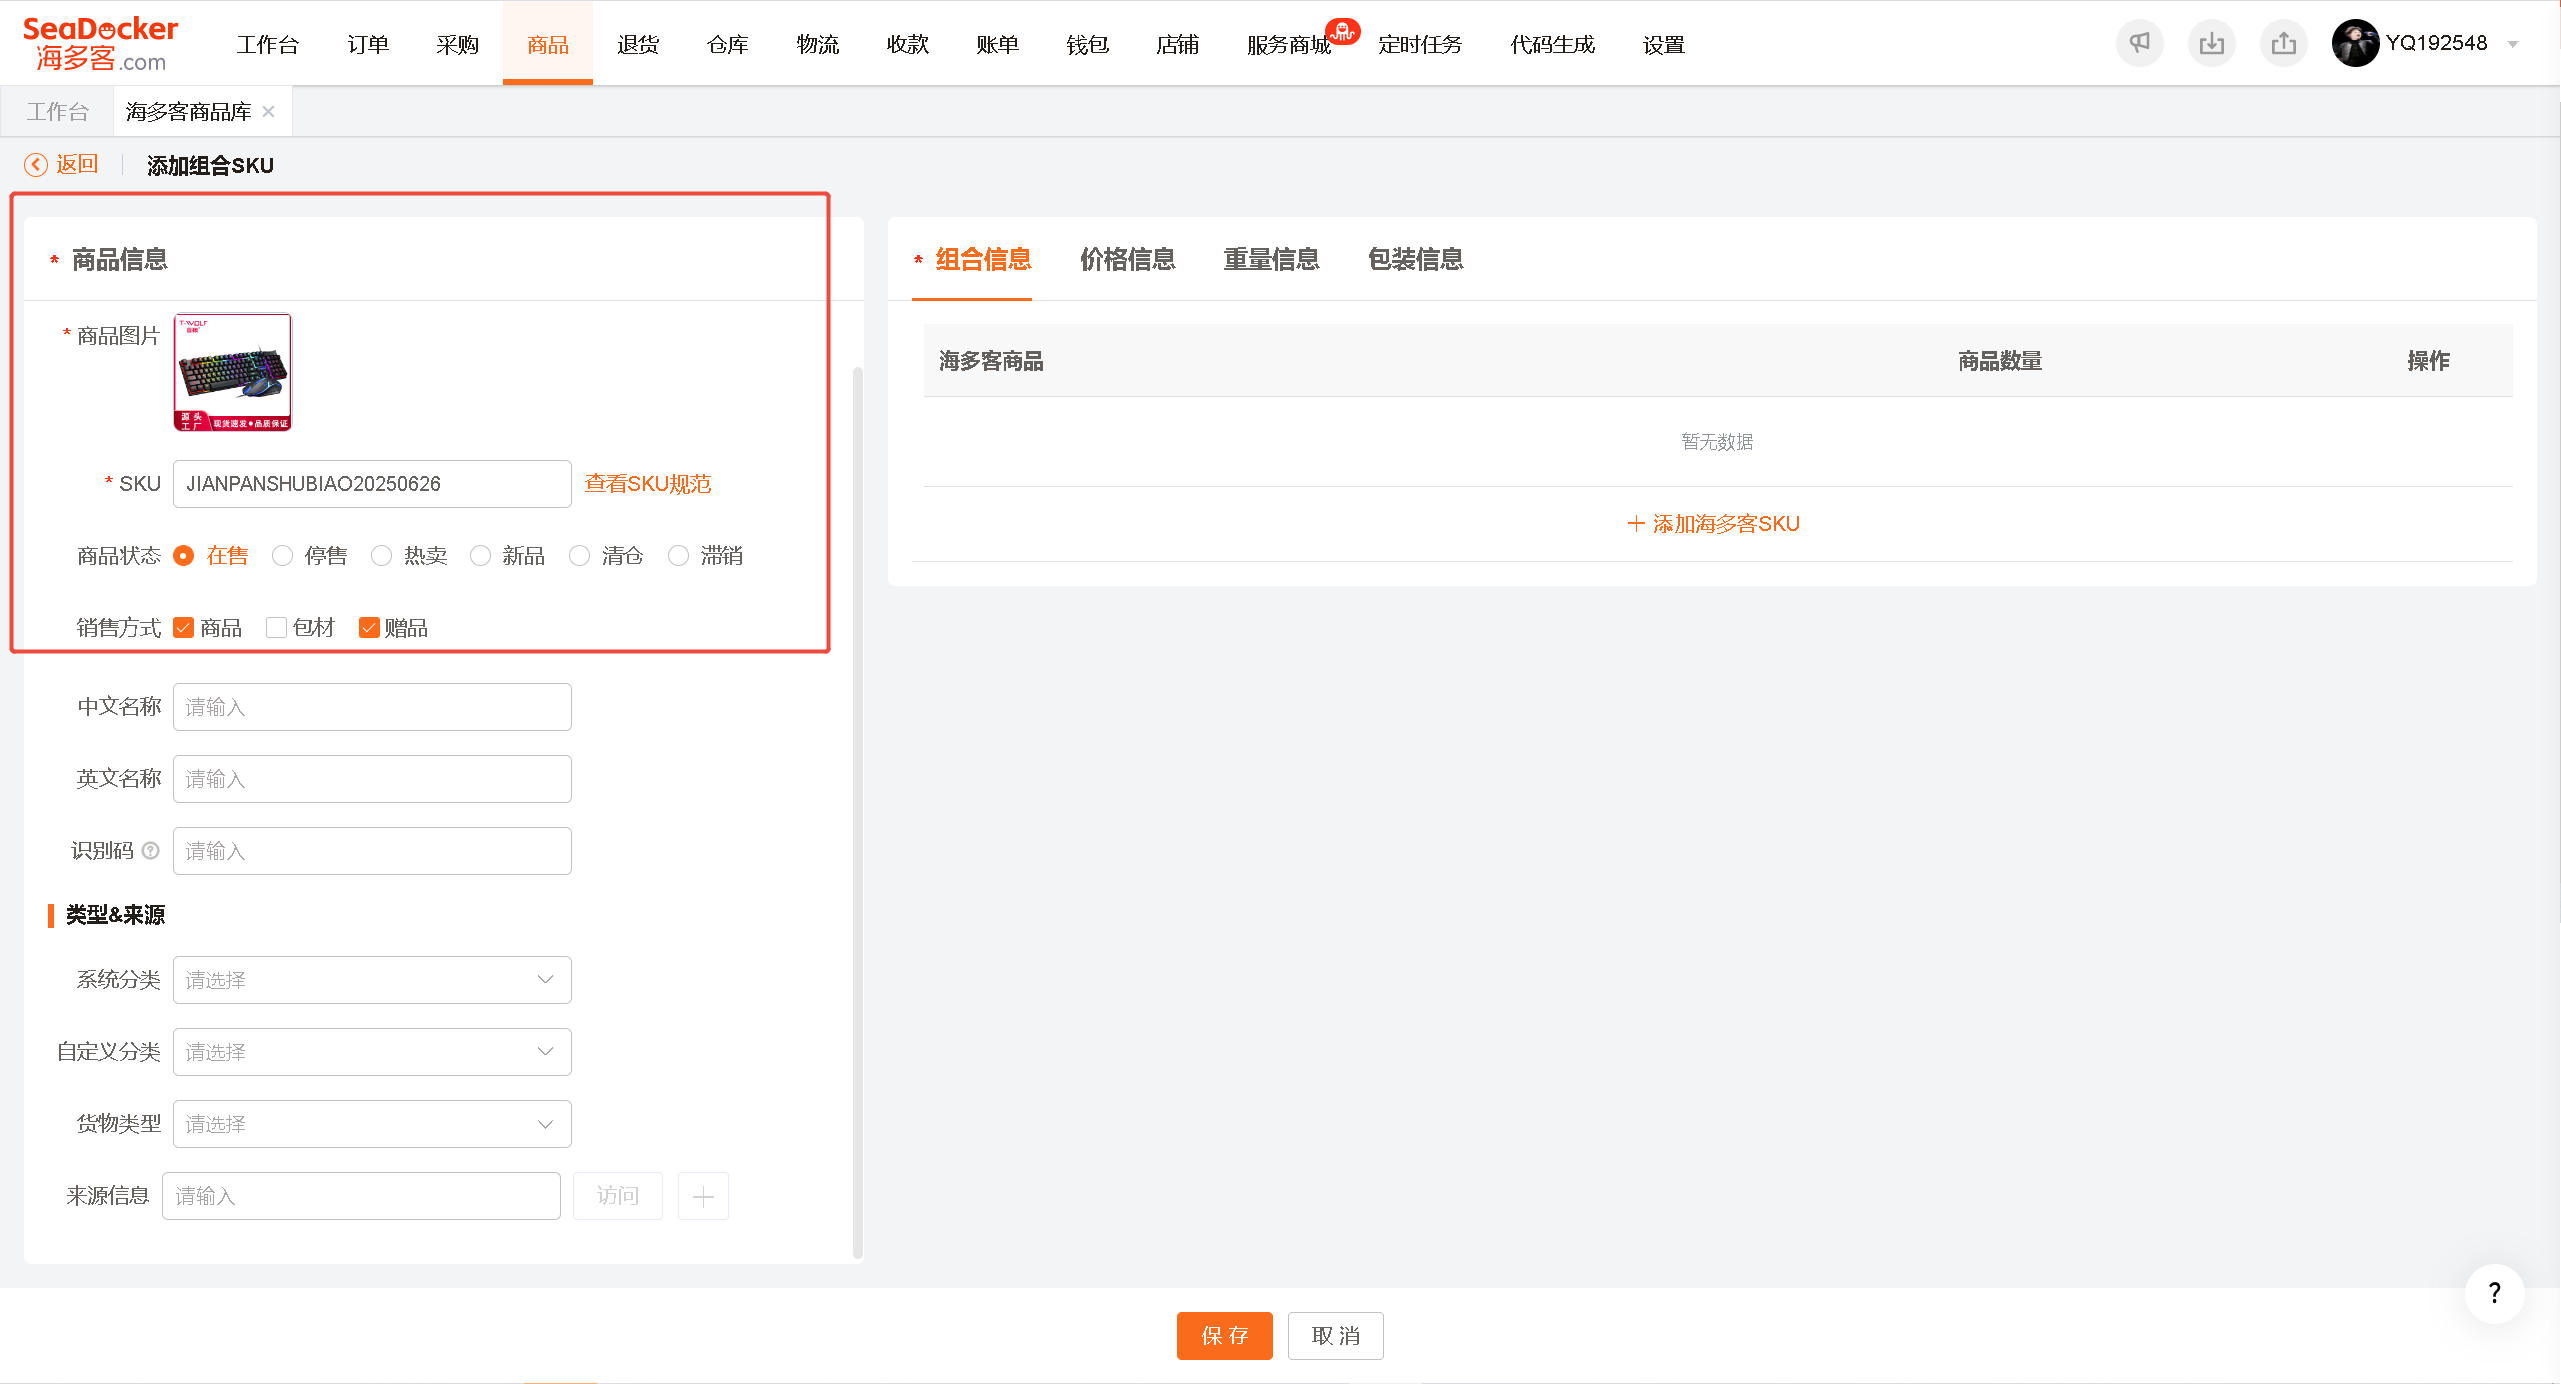Click the 返回 link

pos(77,164)
